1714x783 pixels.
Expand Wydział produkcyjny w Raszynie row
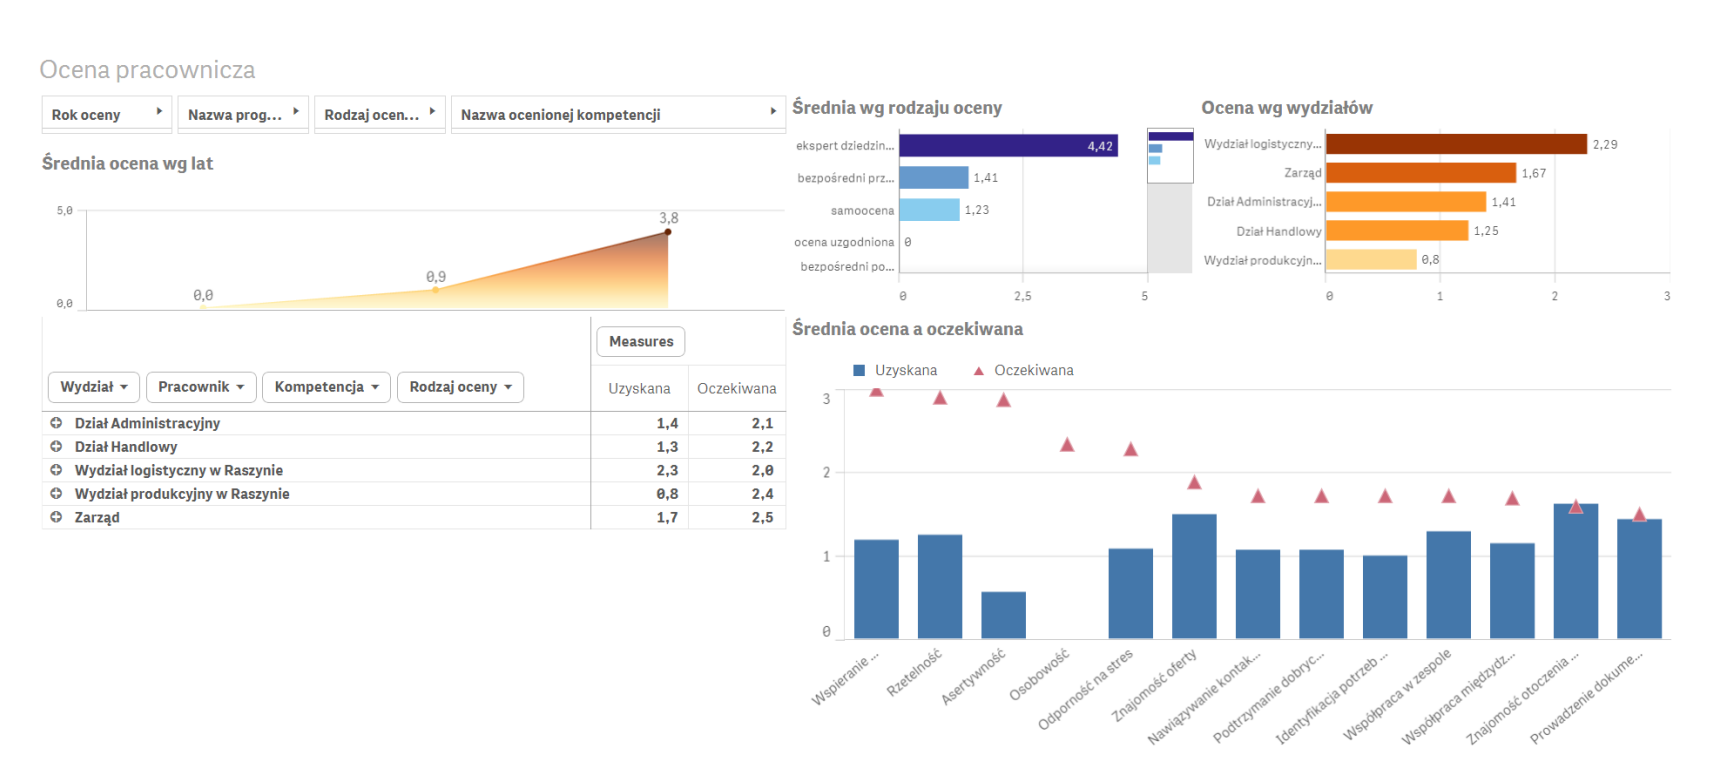tap(56, 494)
